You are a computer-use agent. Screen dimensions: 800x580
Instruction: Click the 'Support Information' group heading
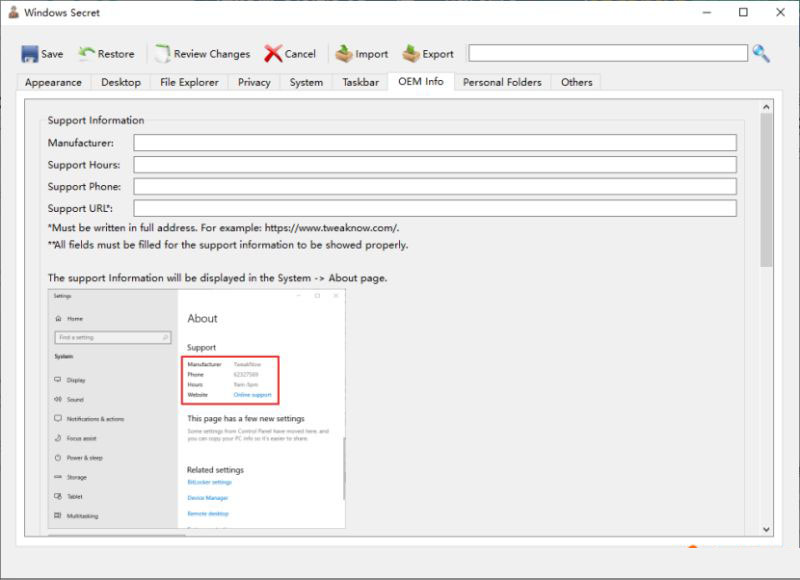[x=96, y=120]
